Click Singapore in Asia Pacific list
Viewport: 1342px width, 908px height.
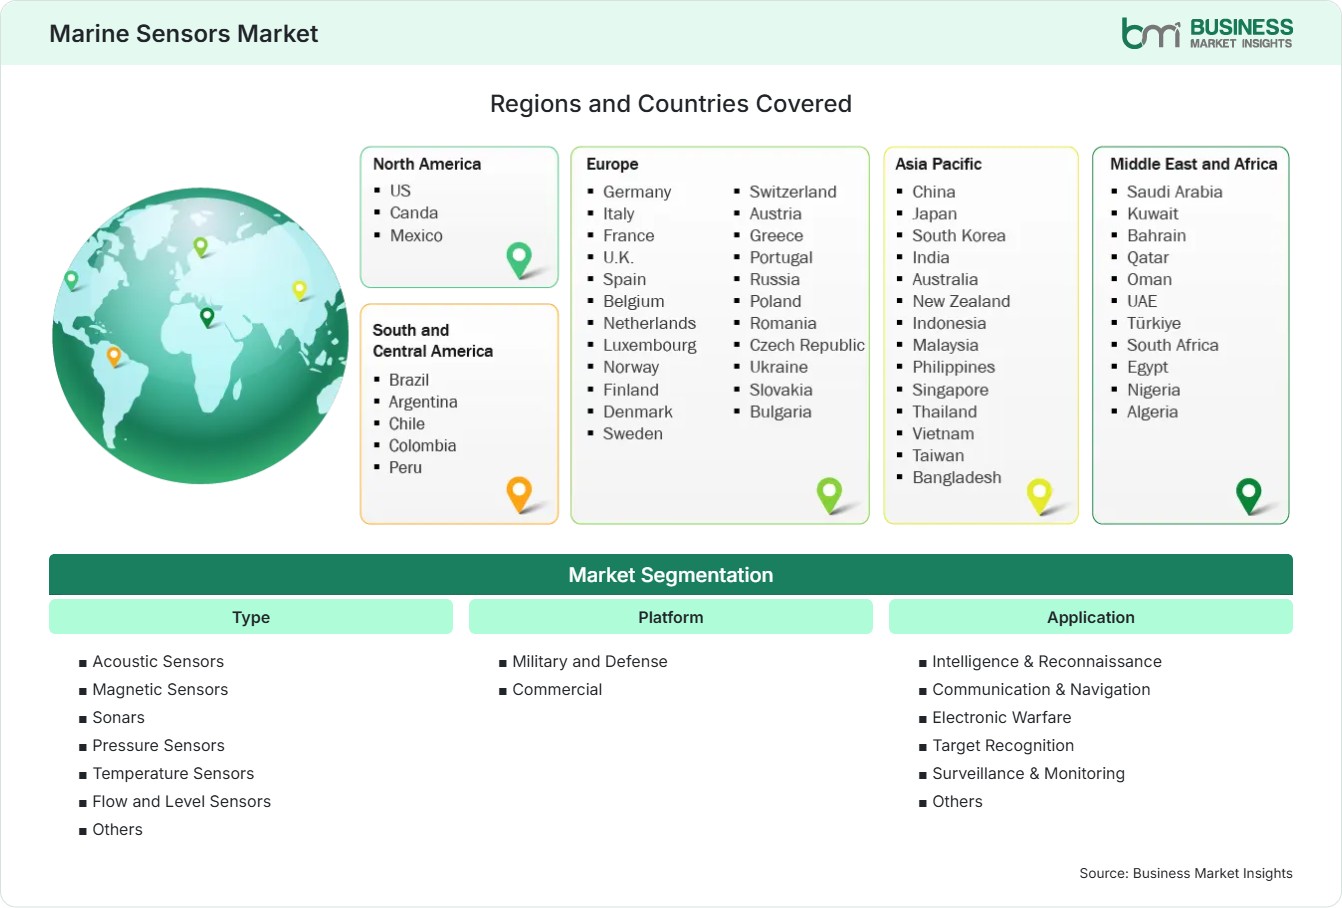(950, 390)
